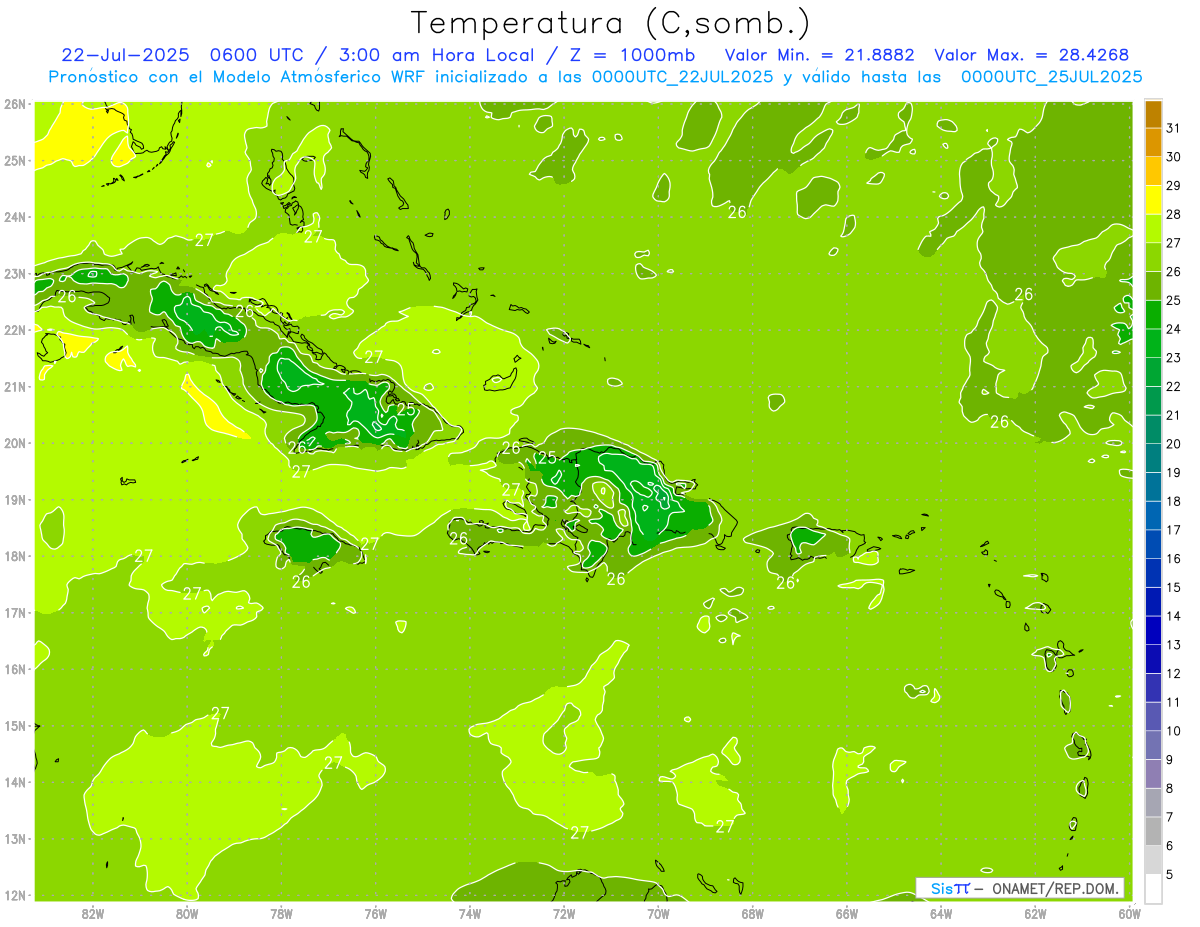The image size is (1200, 927).
Task: Click the 66W longitude axis label
Action: [846, 913]
